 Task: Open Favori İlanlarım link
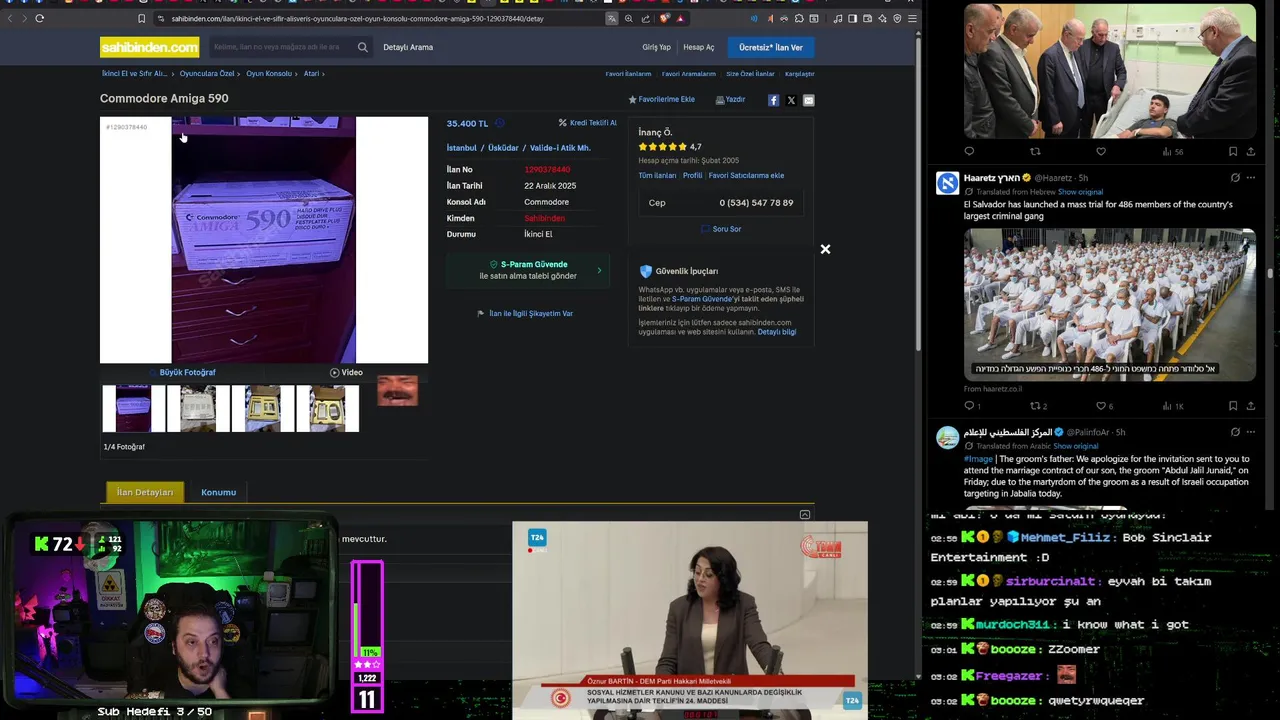(x=628, y=74)
